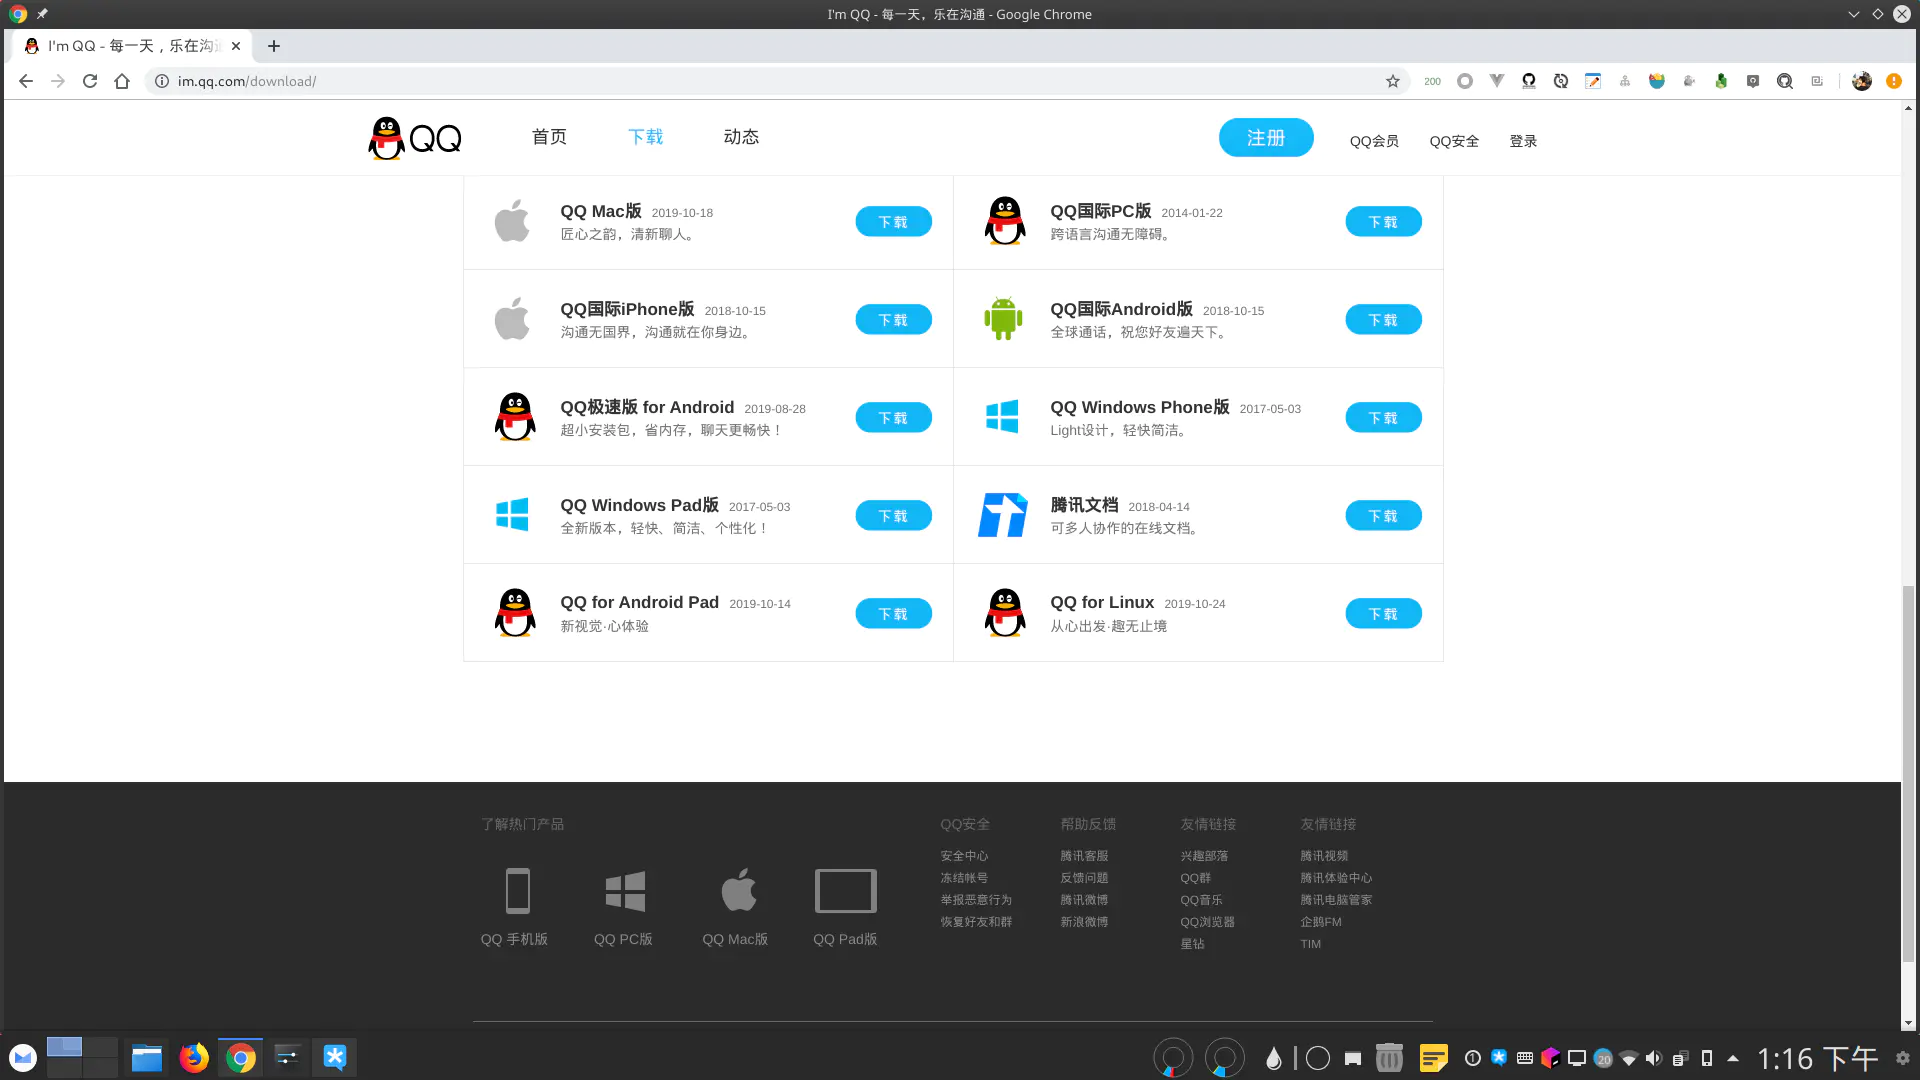Viewport: 1920px width, 1080px height.
Task: Click the Windows logo beside QQ Windows Phone版
Action: (1003, 416)
